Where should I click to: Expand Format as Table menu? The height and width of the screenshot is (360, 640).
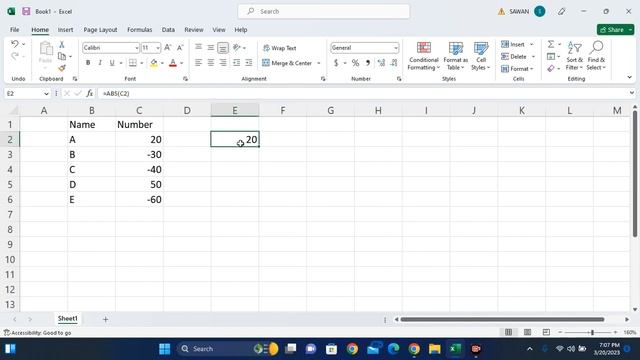(456, 56)
